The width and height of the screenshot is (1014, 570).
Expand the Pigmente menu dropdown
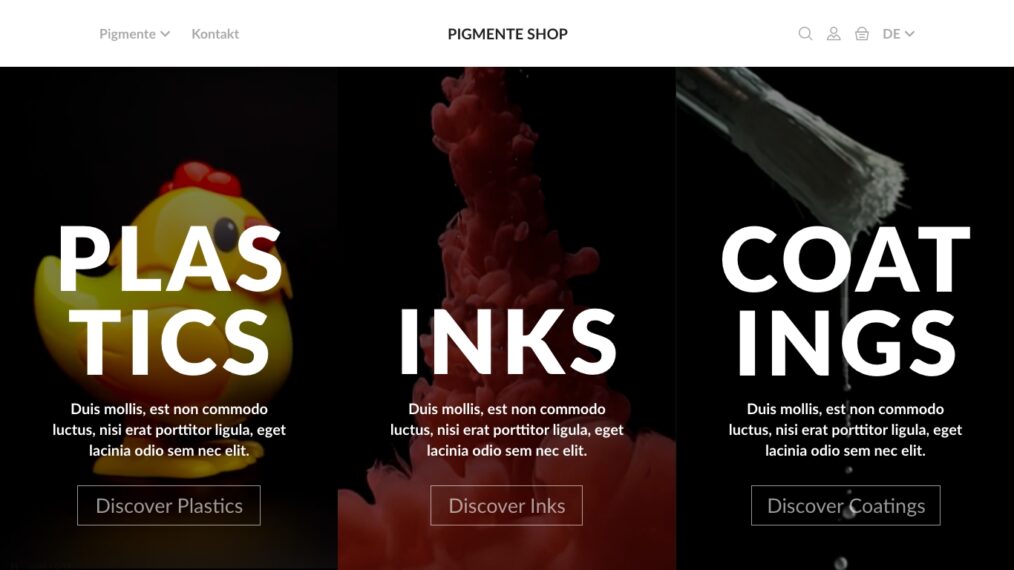135,34
